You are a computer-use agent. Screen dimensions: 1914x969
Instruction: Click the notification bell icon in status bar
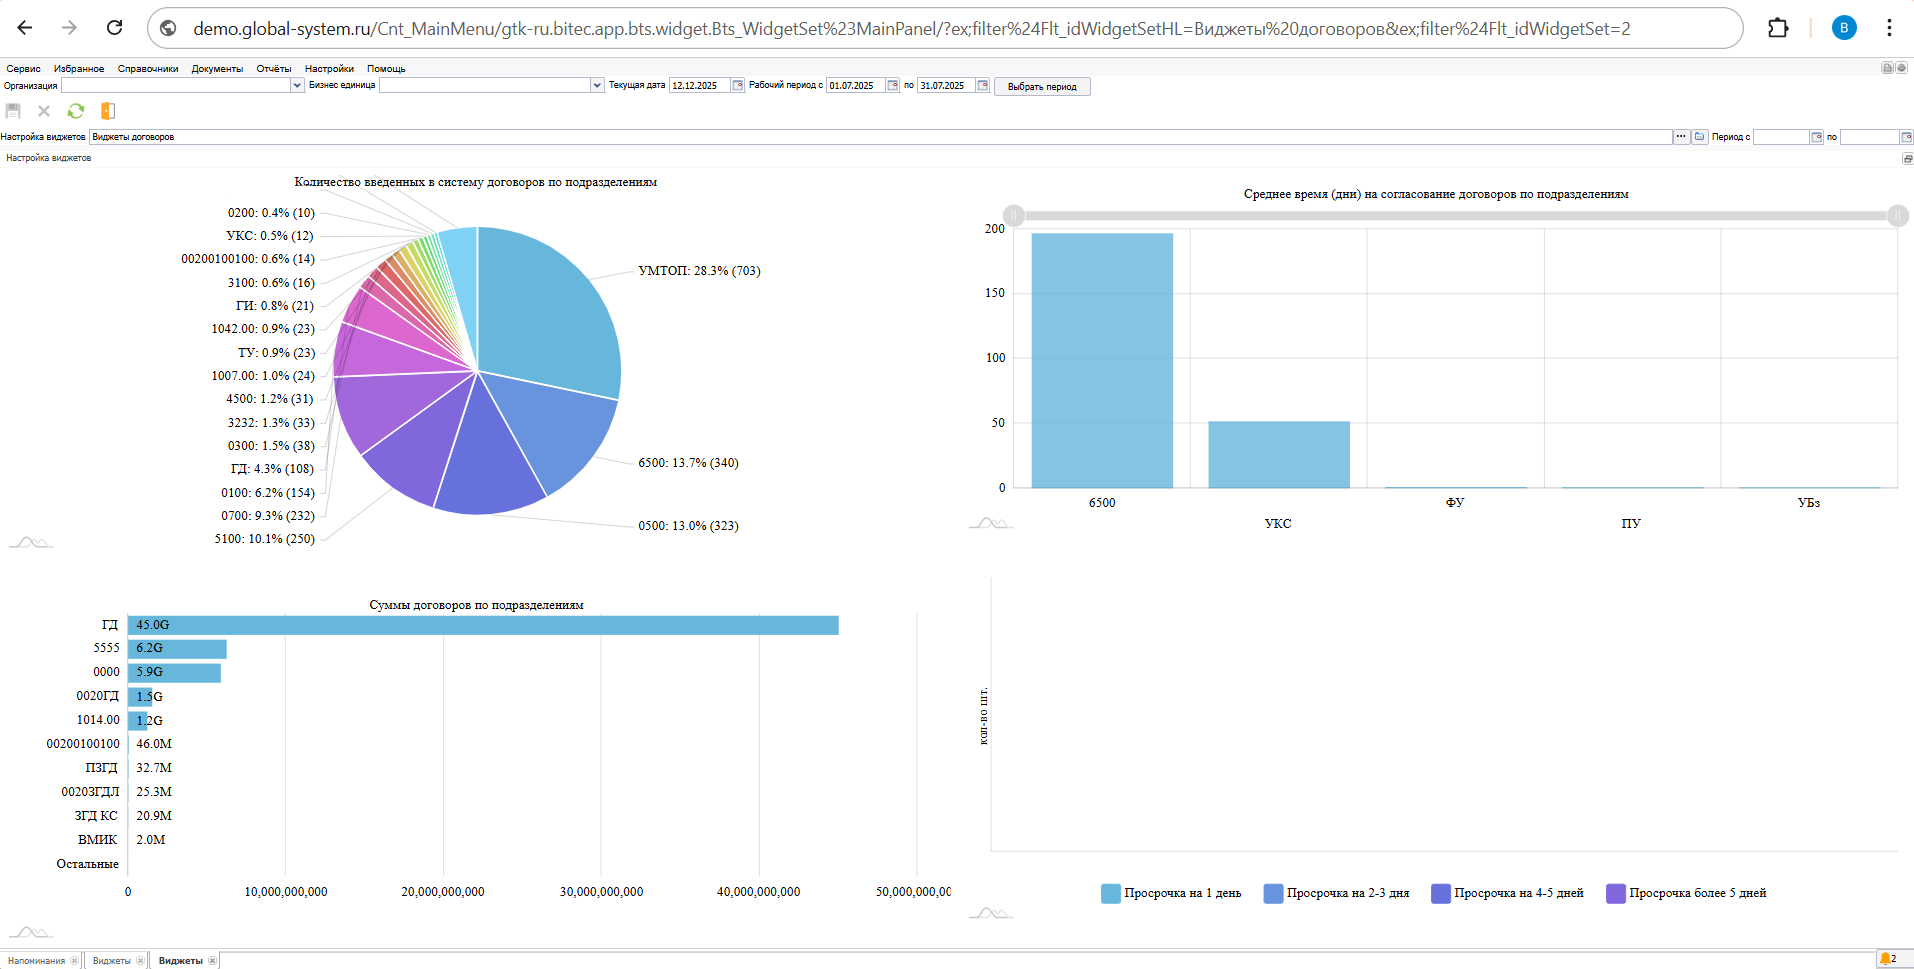pyautogui.click(x=1886, y=959)
